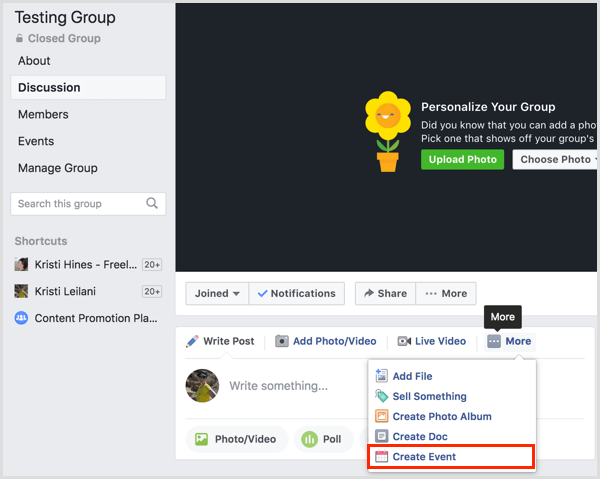The image size is (600, 479).
Task: Click the search magnifier icon in group search
Action: 152,203
